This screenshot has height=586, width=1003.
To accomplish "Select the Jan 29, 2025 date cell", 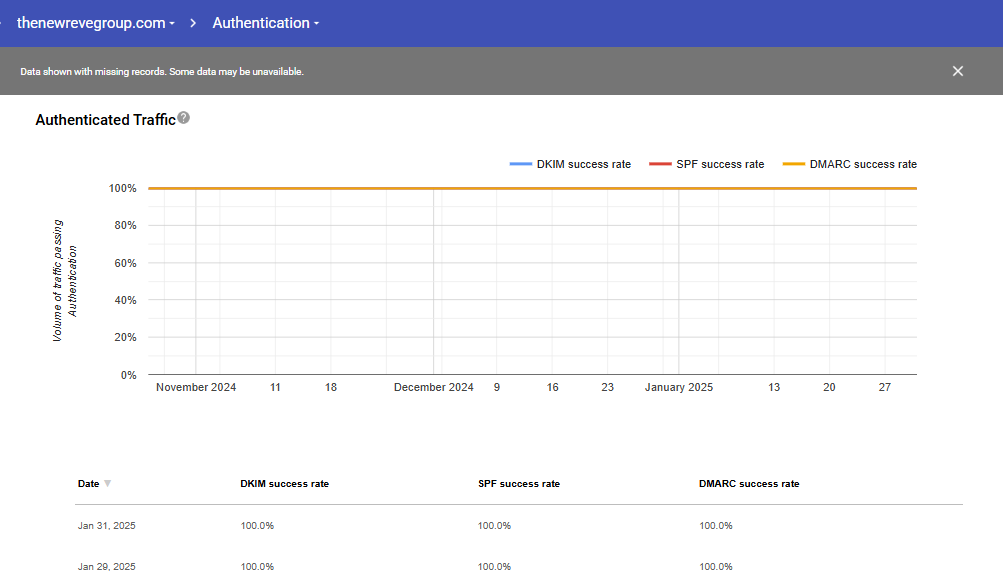I will tap(107, 567).
